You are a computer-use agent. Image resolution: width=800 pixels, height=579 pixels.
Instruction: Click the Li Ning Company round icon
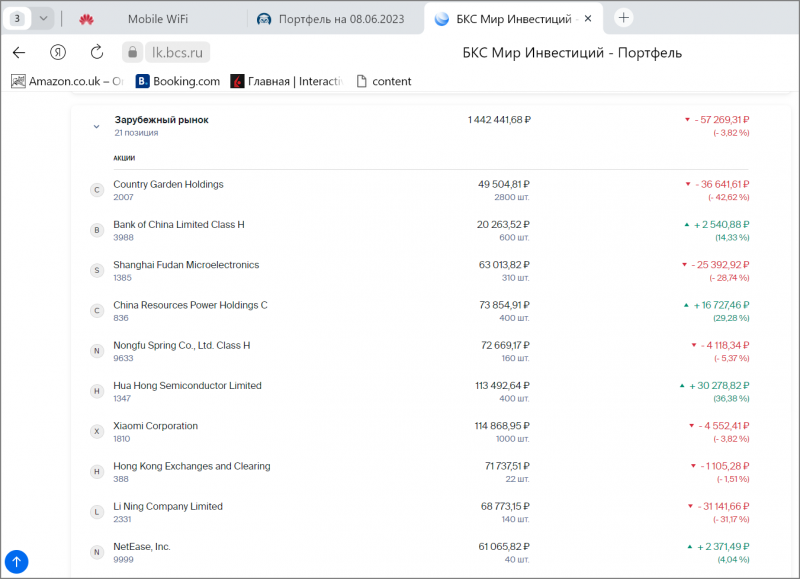(97, 512)
